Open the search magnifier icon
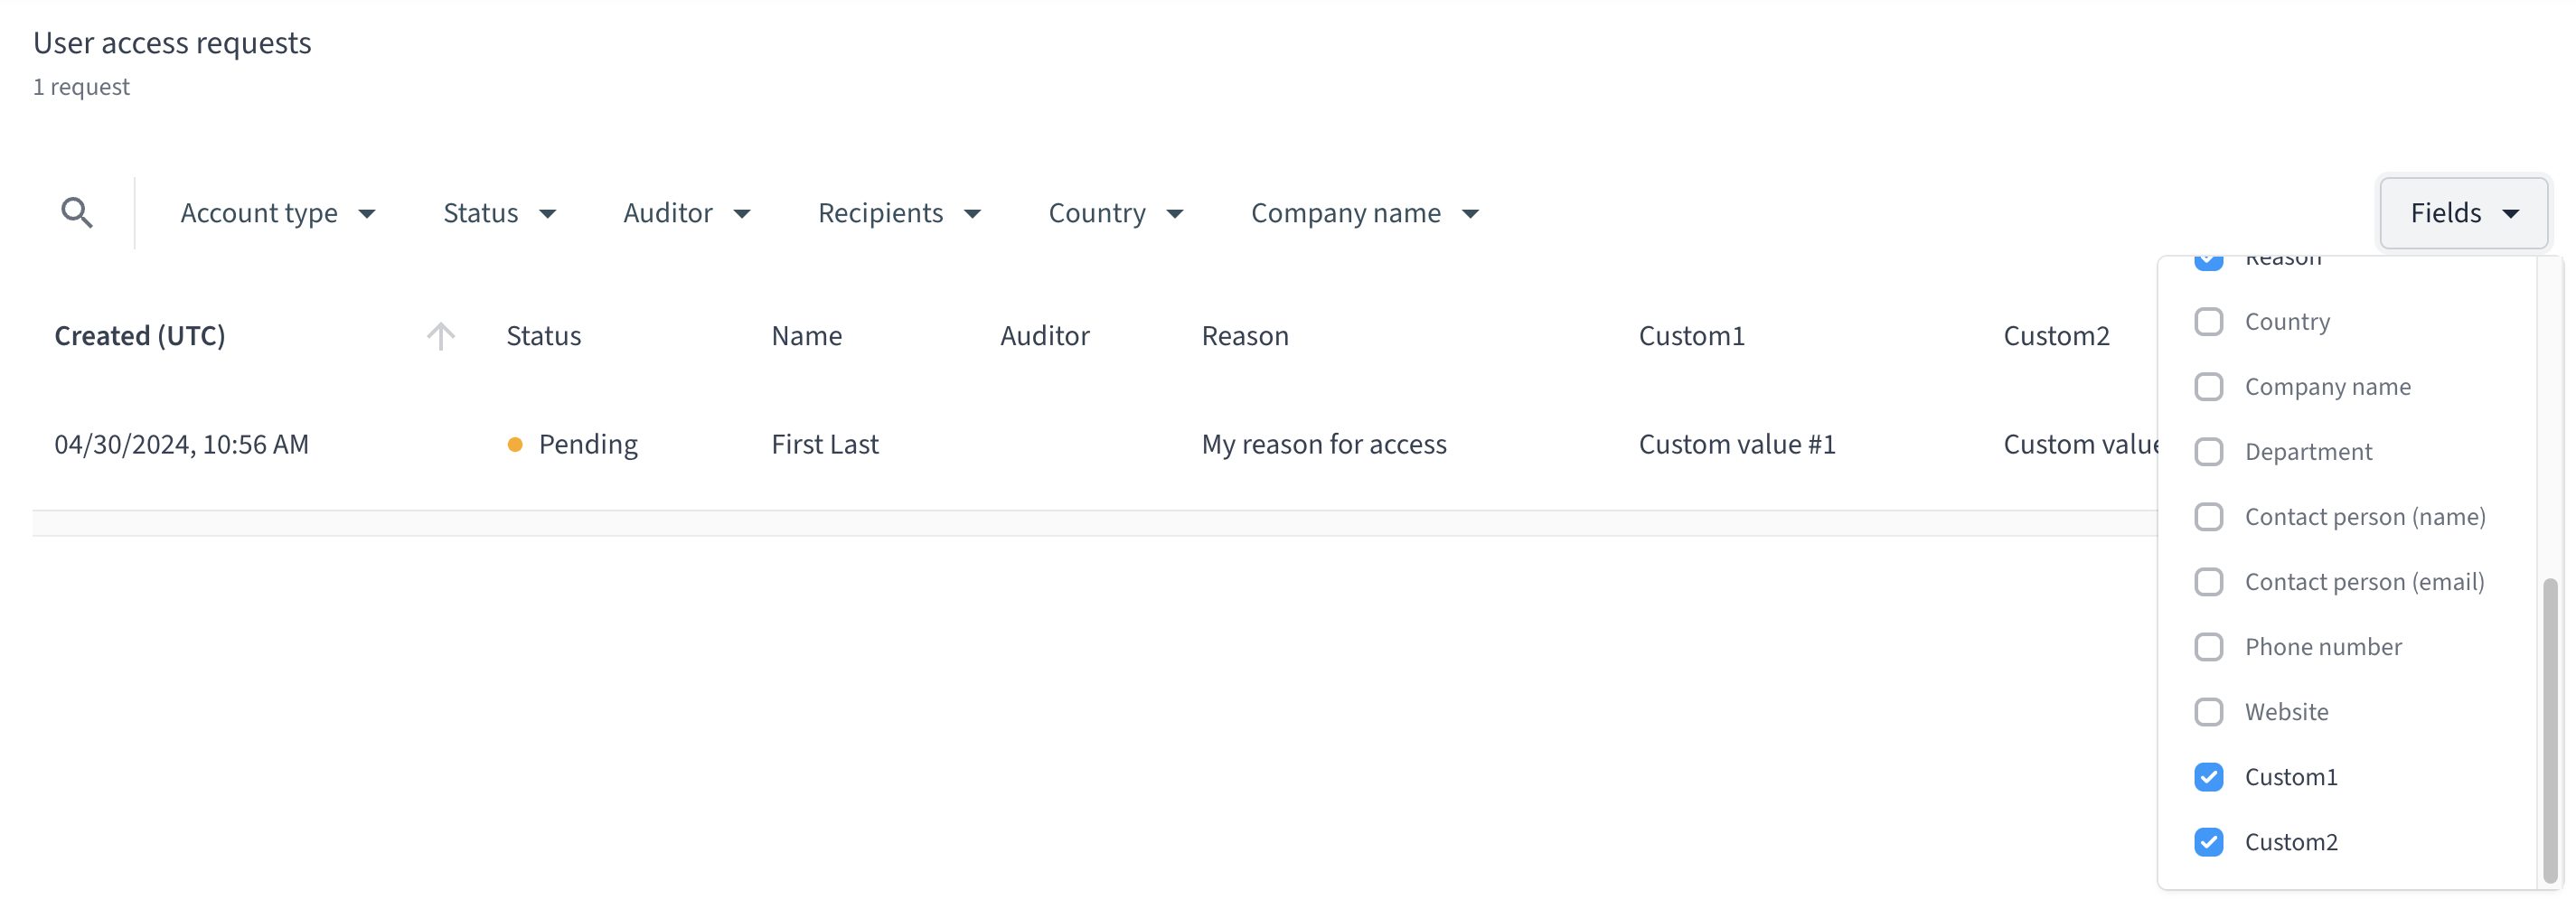This screenshot has height=909, width=2576. point(77,212)
